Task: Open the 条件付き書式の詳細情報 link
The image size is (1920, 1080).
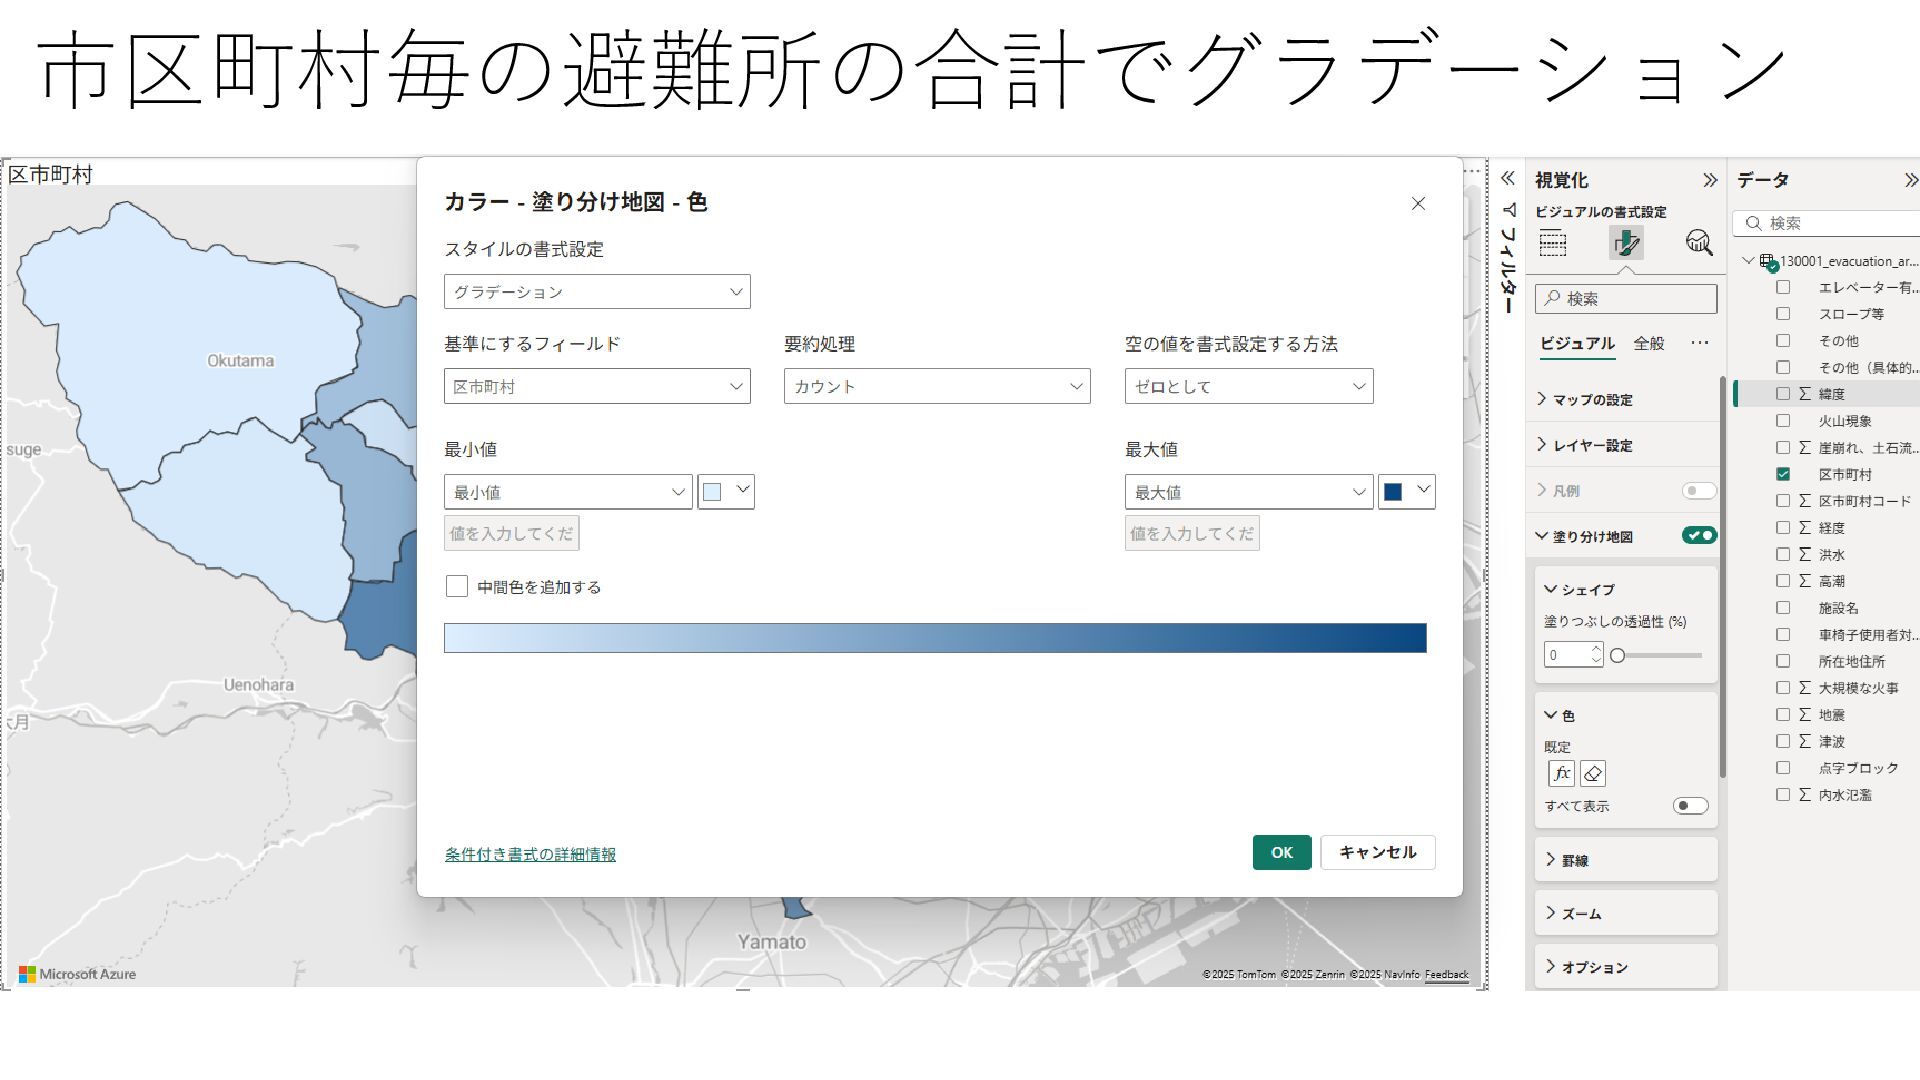Action: pos(530,854)
